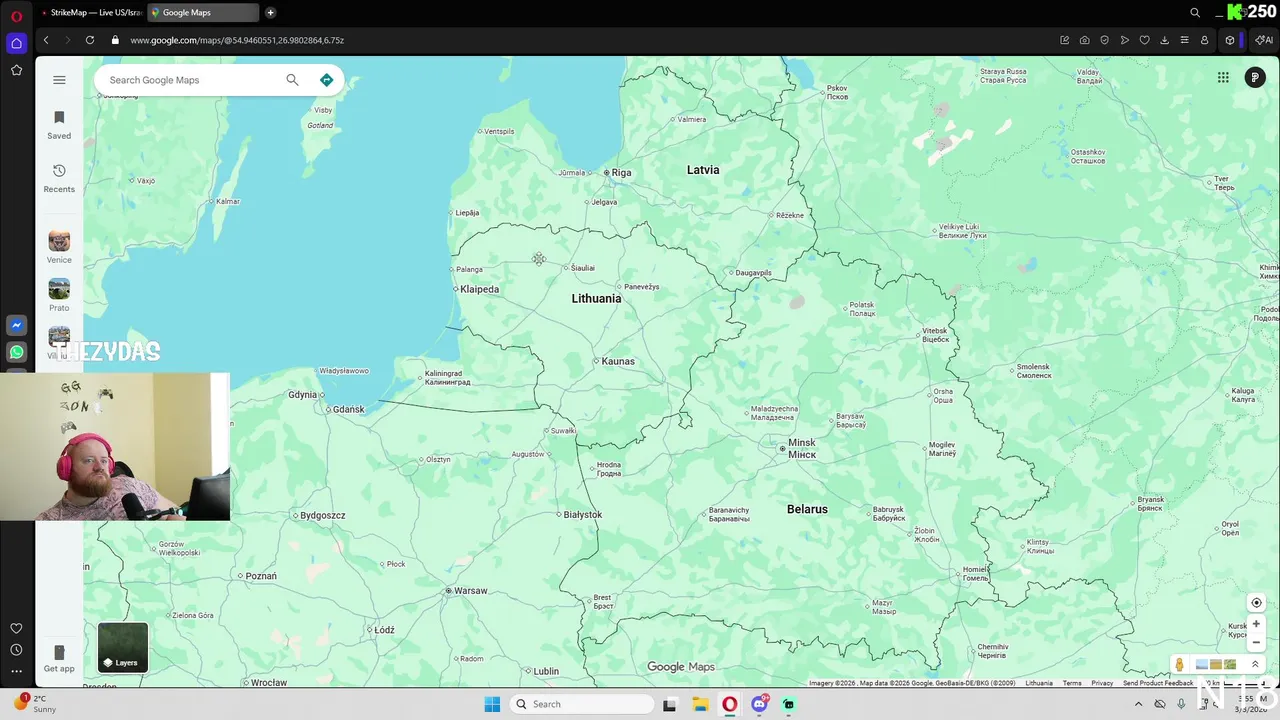Open the Google Maps hamburger menu
The image size is (1280, 720).
tap(59, 80)
